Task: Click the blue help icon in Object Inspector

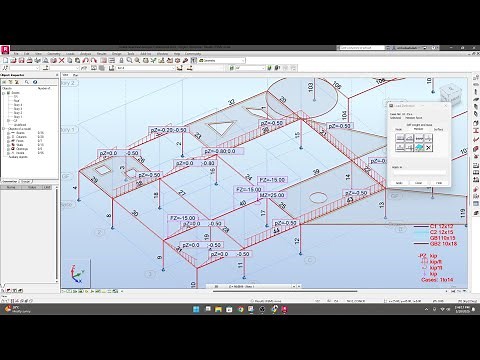Action: 35,82
